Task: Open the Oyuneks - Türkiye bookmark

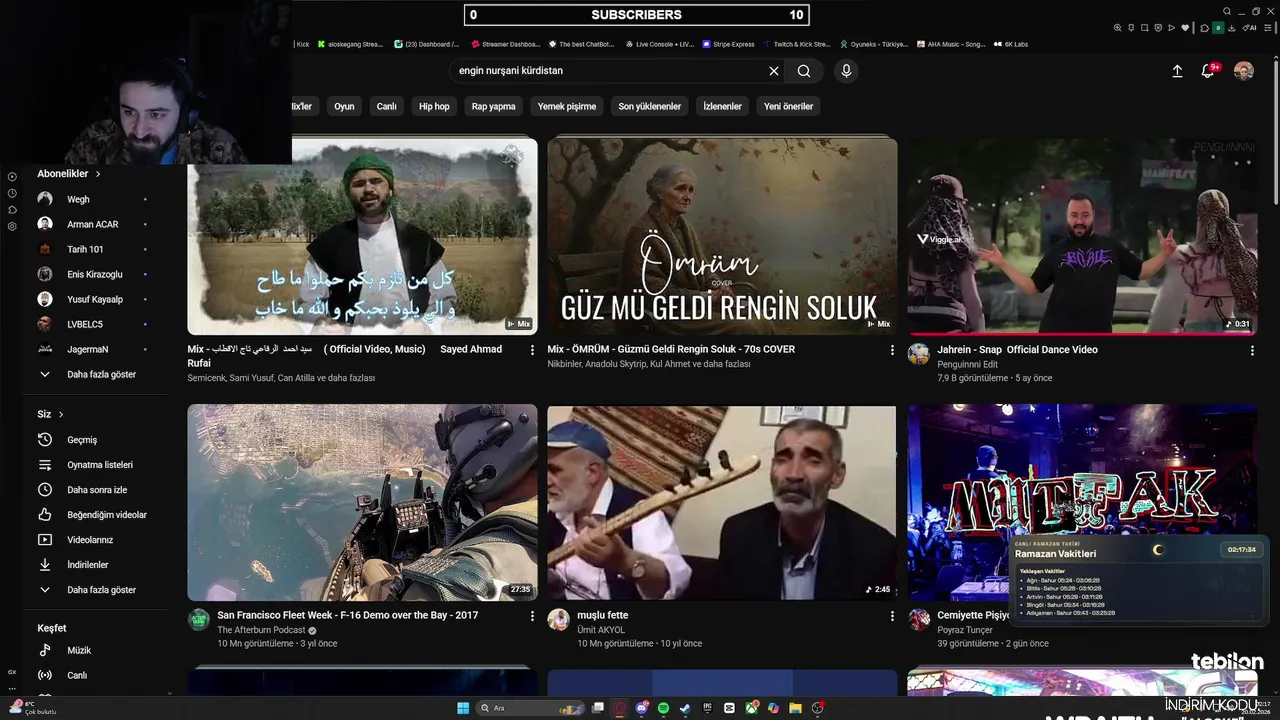Action: 874,44
